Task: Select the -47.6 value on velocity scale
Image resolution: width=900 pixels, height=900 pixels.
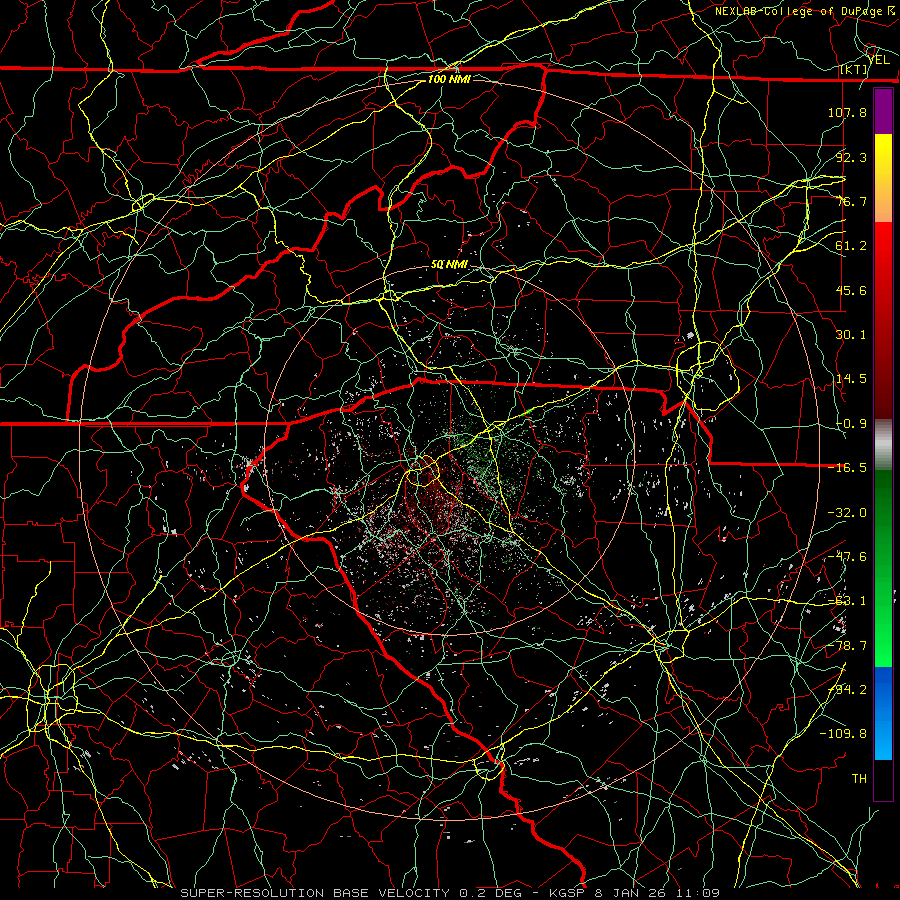Action: point(847,557)
